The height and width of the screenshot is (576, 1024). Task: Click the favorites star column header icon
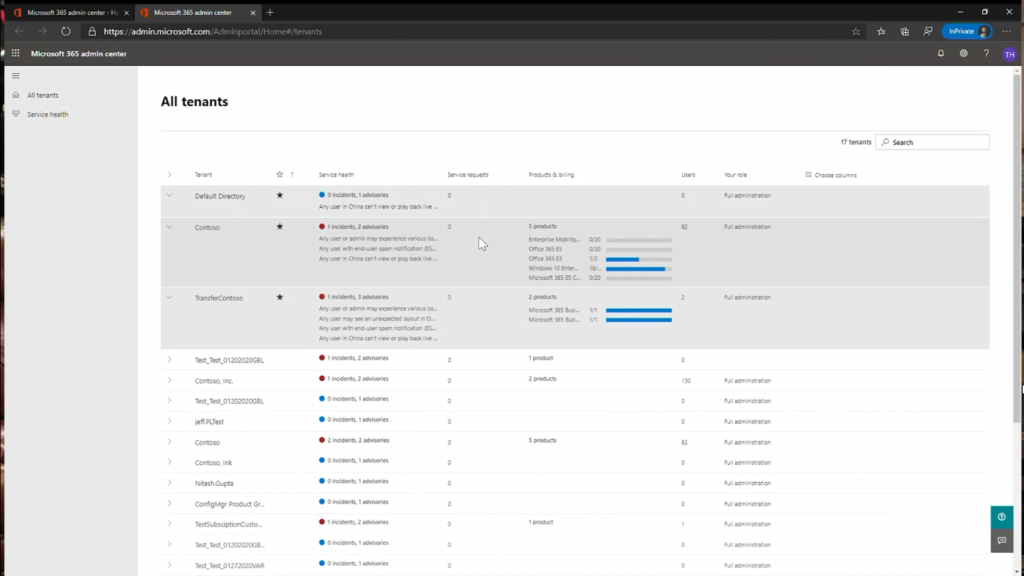click(x=280, y=174)
